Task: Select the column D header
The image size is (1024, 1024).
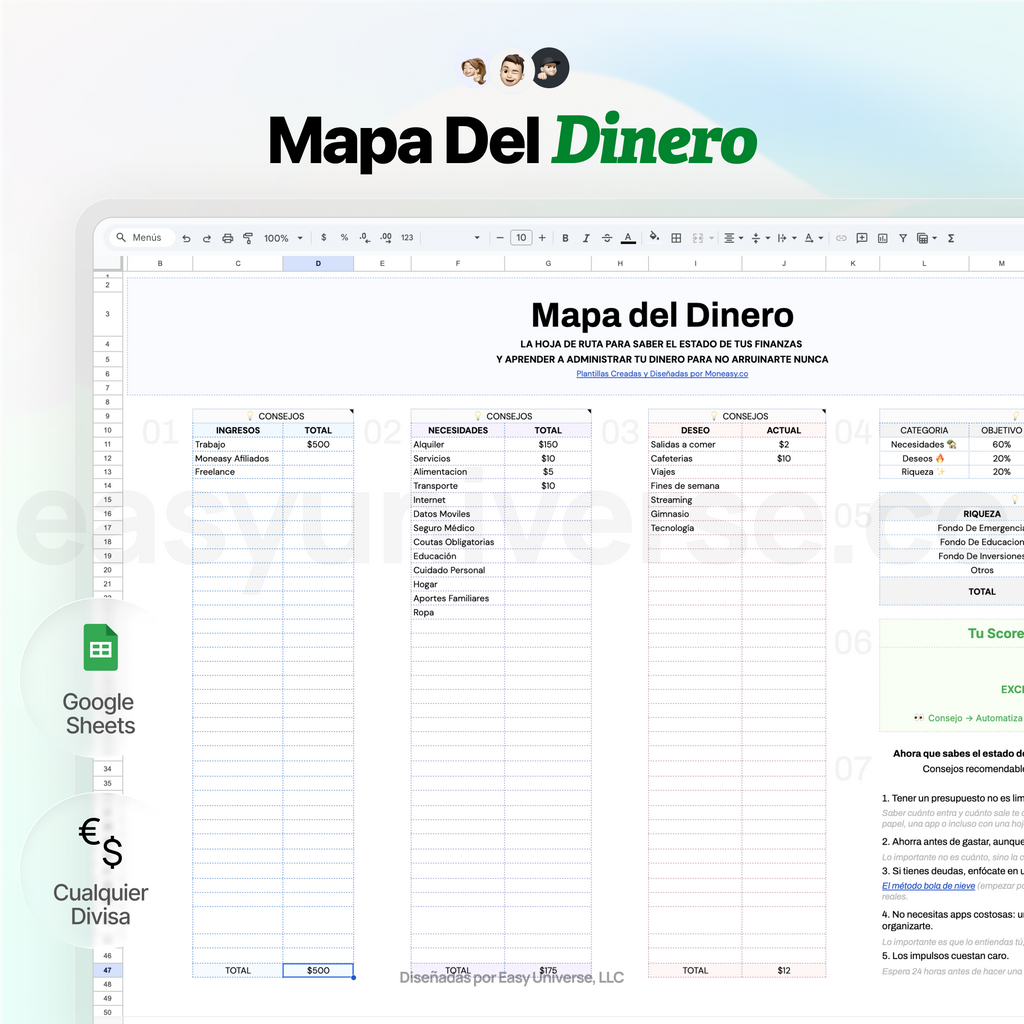Action: point(318,263)
